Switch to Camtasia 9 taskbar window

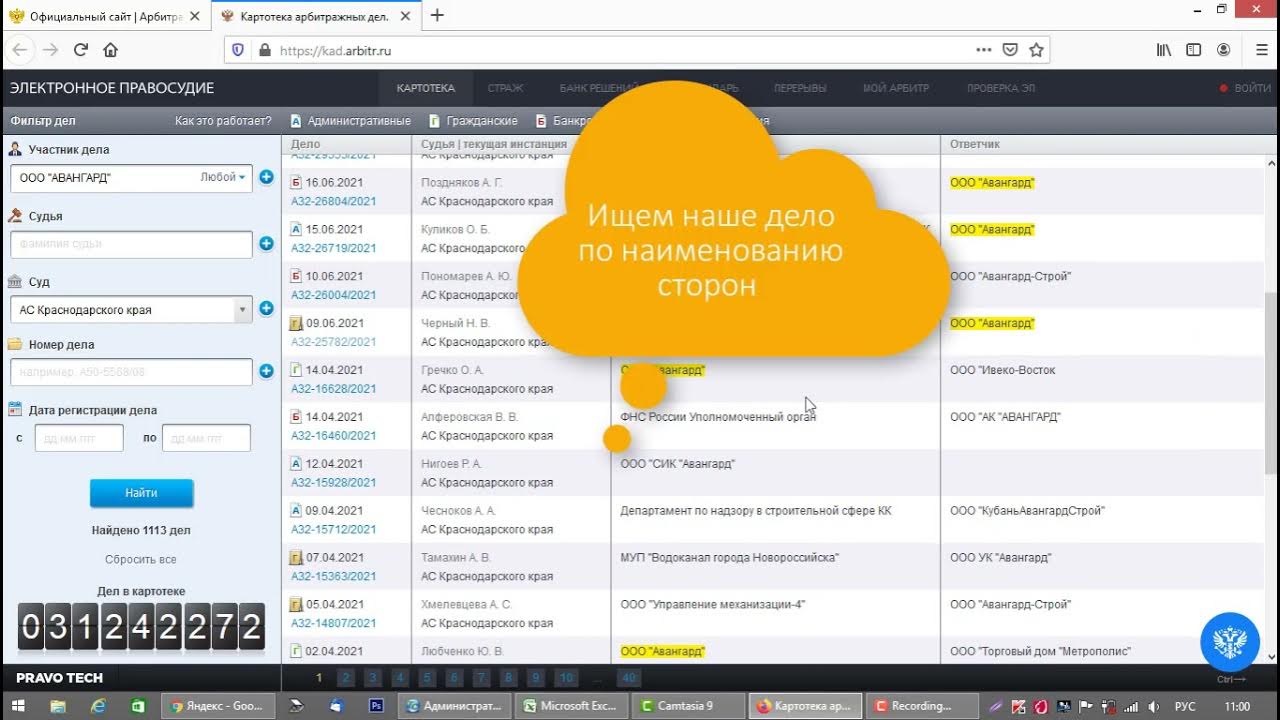coord(687,706)
